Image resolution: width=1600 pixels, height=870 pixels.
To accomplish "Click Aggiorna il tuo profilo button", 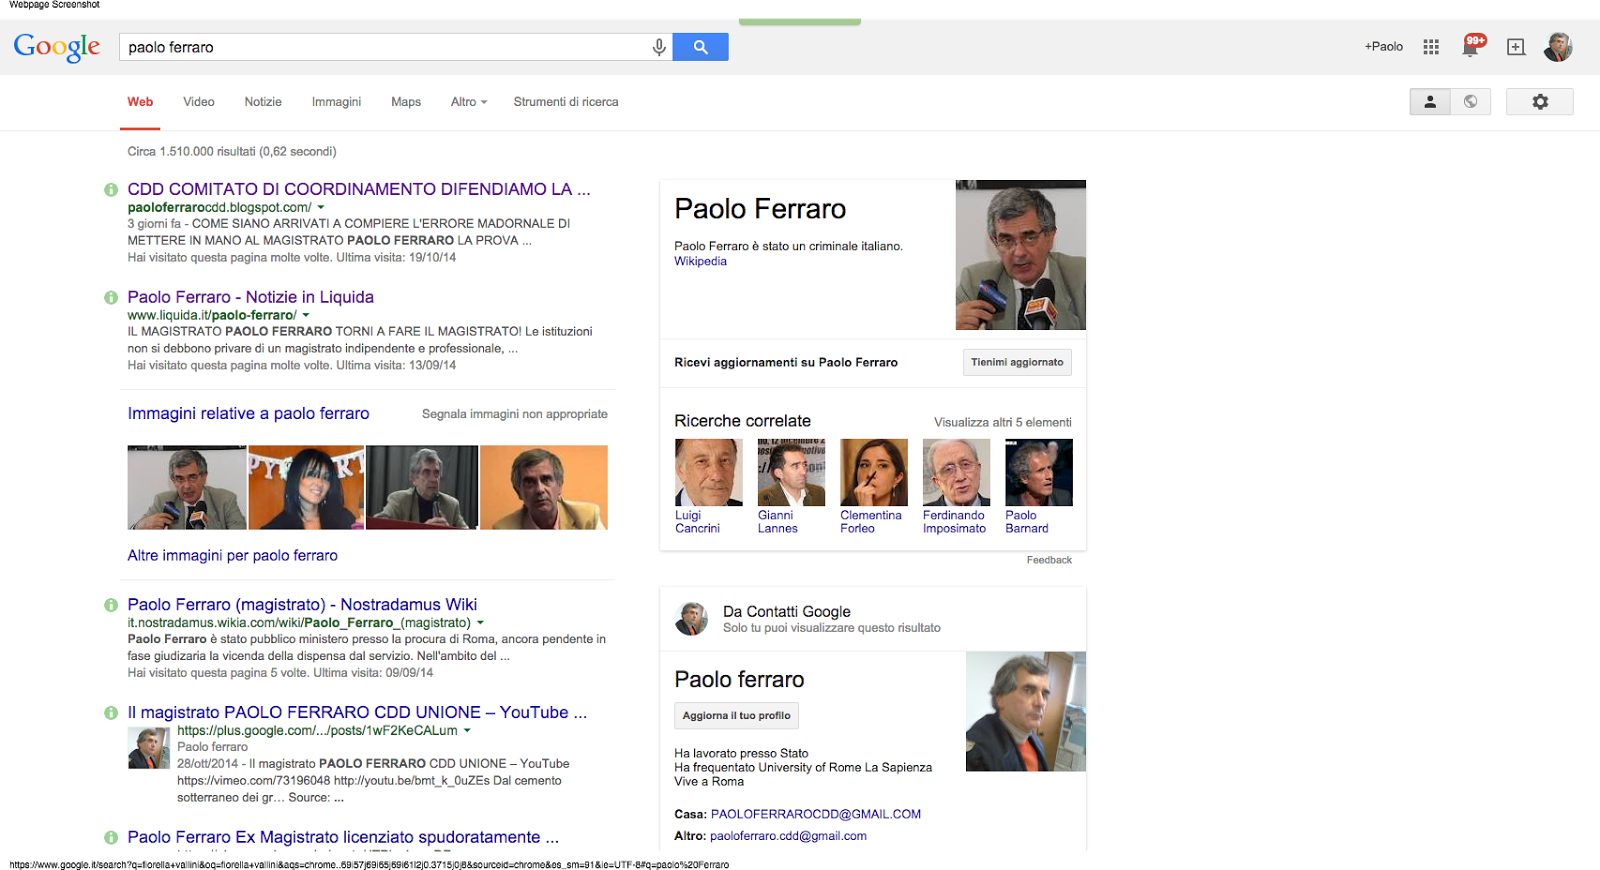I will tap(736, 715).
